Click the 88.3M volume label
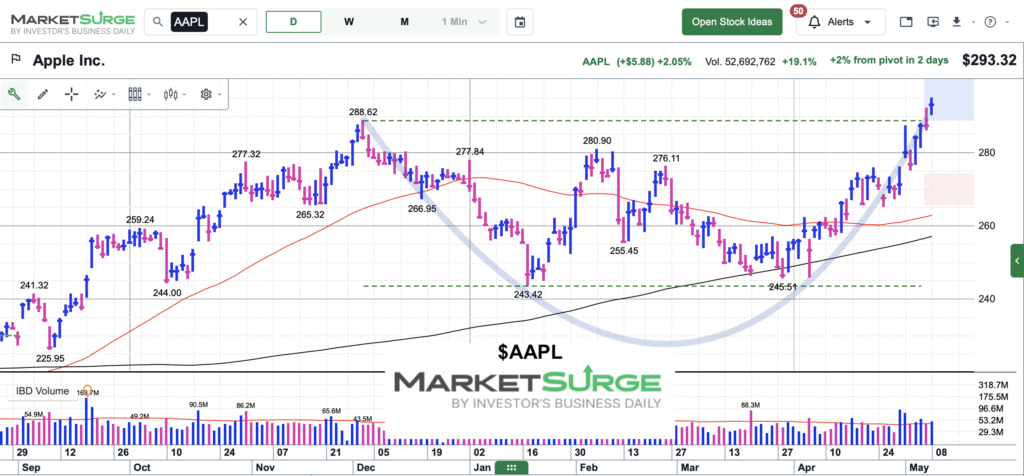 pos(752,405)
